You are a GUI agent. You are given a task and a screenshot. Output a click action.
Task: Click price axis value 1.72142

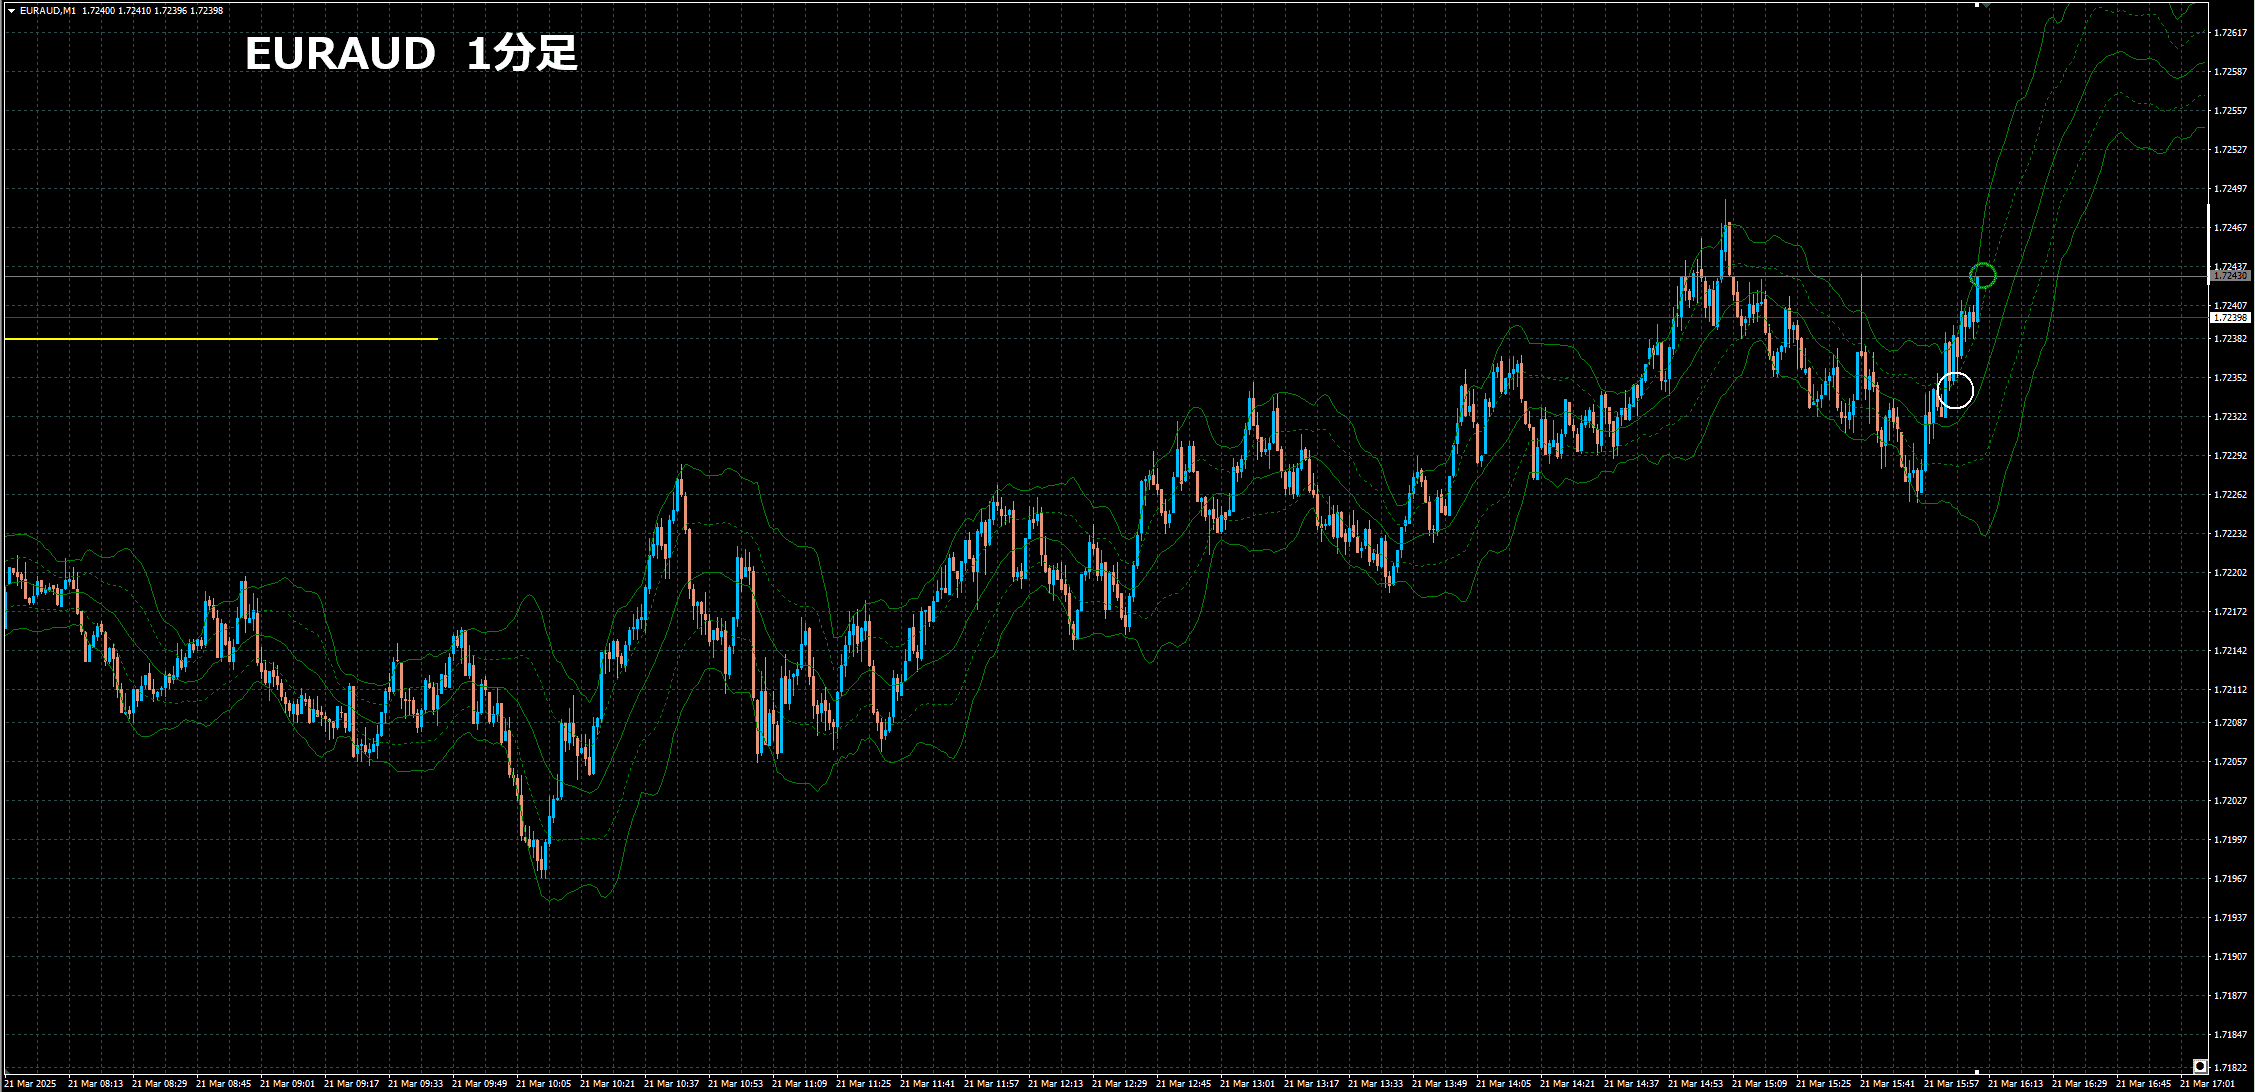[2229, 651]
